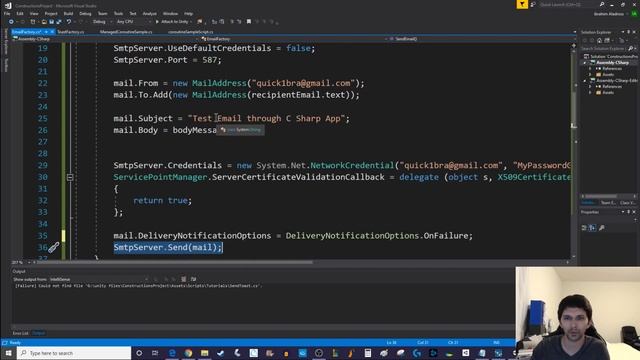Click the Properties alphabetical sort icon

[592, 228]
